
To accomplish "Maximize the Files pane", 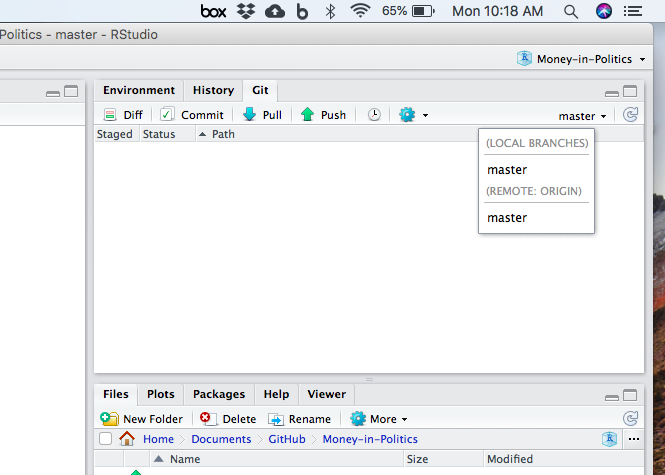I will coord(630,395).
